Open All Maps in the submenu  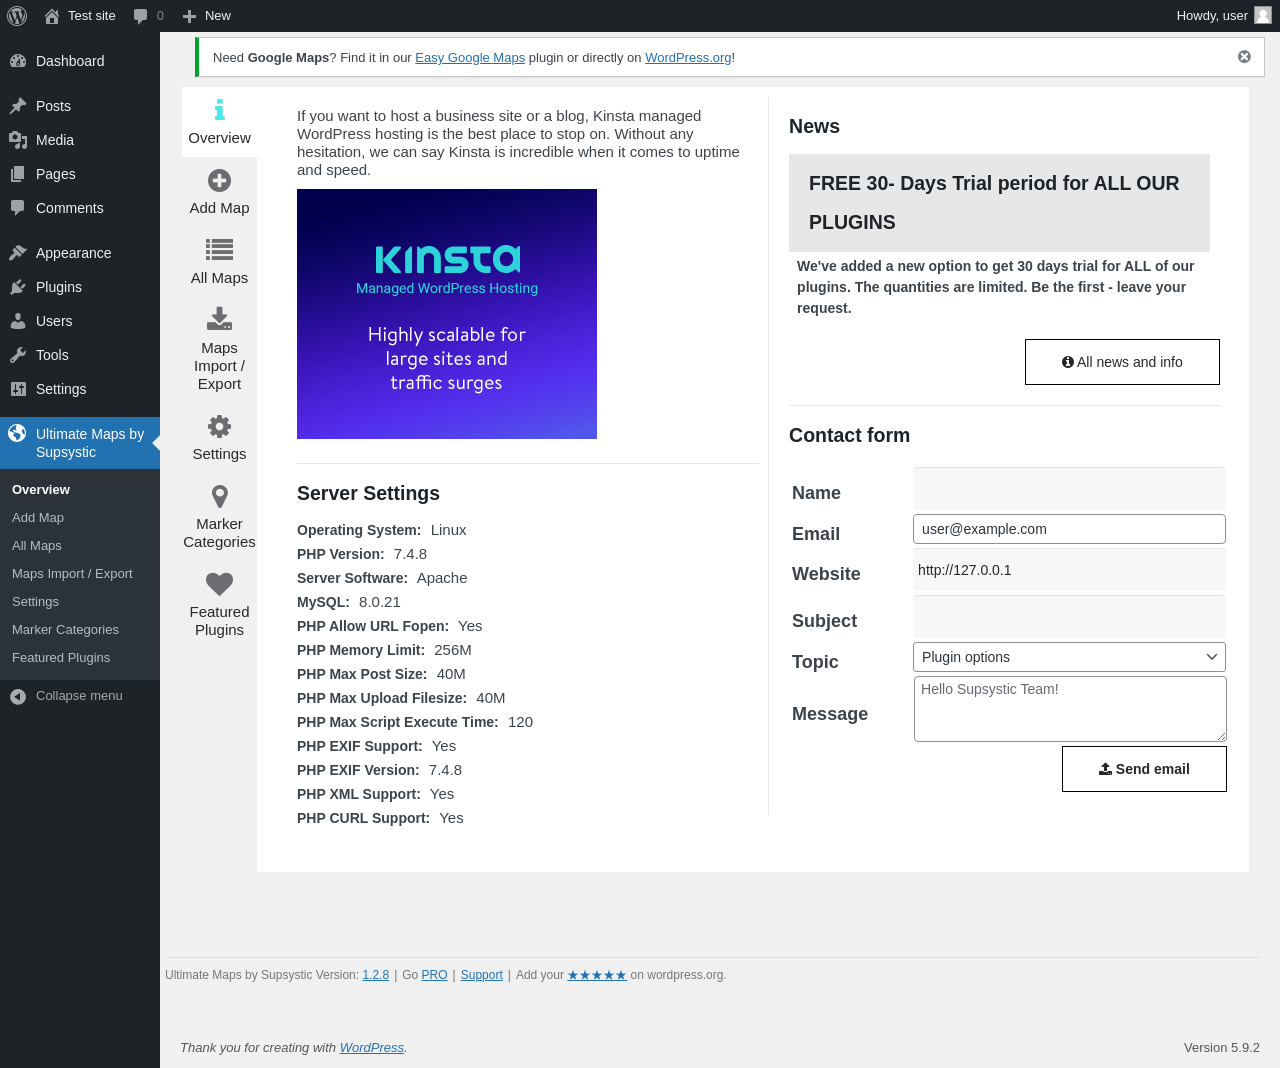pos(37,546)
